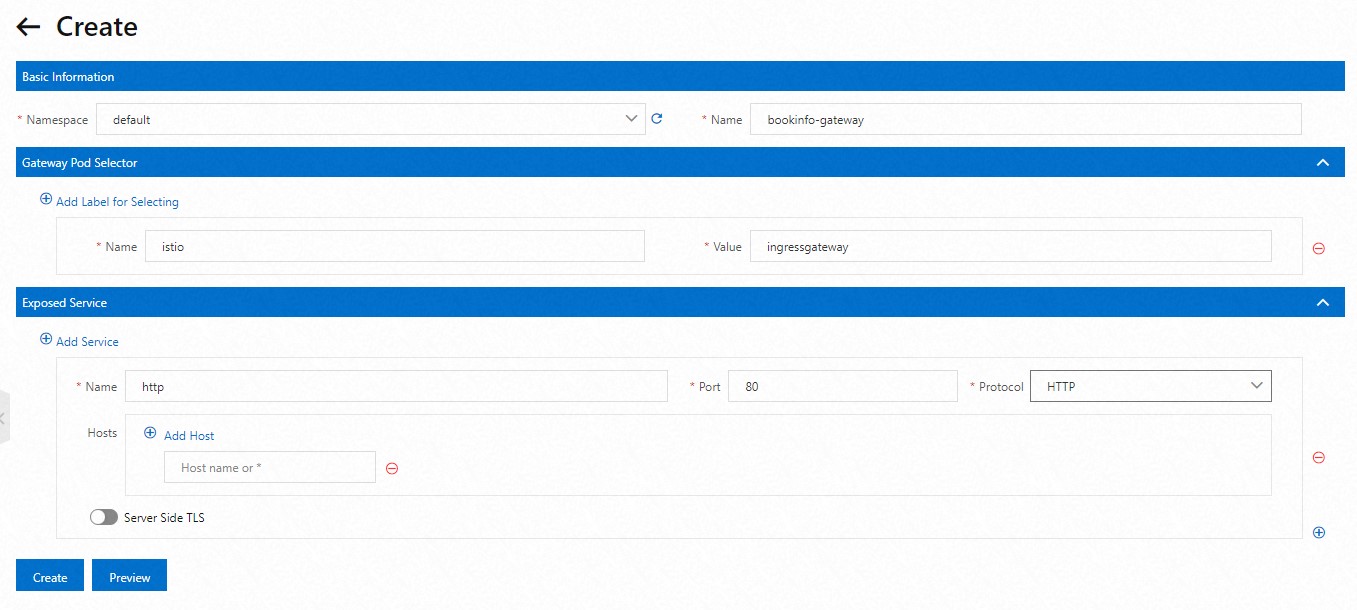This screenshot has width=1357, height=610.
Task: Edit the label Name field containing istio
Action: pyautogui.click(x=395, y=247)
